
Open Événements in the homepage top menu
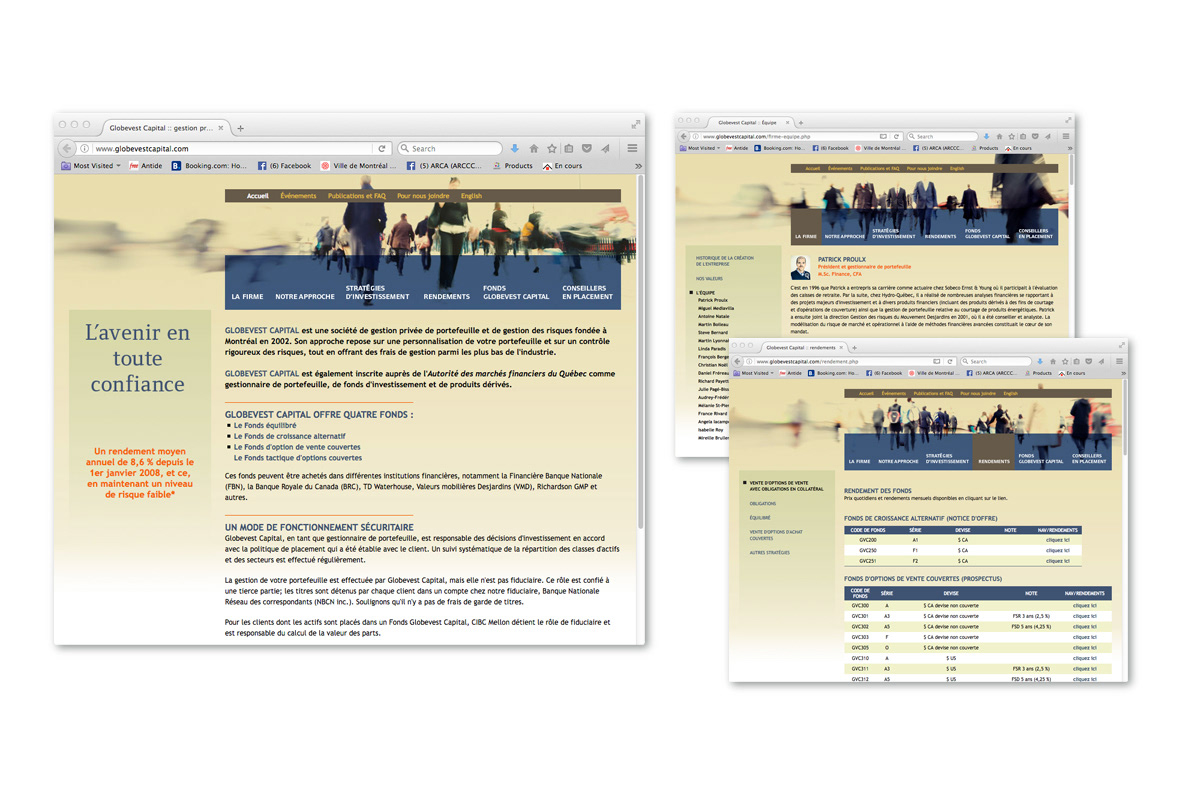pyautogui.click(x=298, y=196)
